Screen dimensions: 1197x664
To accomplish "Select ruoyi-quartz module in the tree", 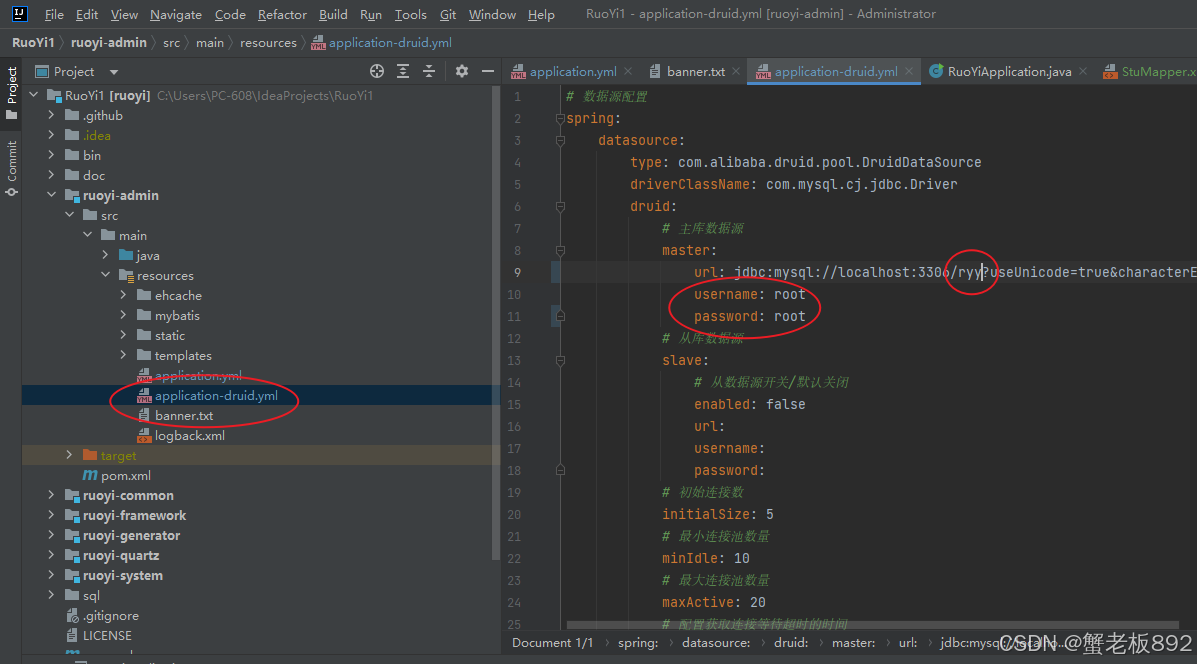I will point(121,555).
